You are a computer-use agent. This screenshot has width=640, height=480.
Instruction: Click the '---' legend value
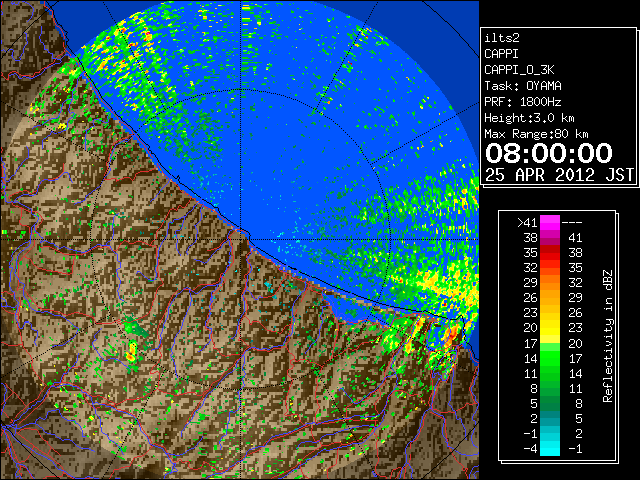point(572,223)
